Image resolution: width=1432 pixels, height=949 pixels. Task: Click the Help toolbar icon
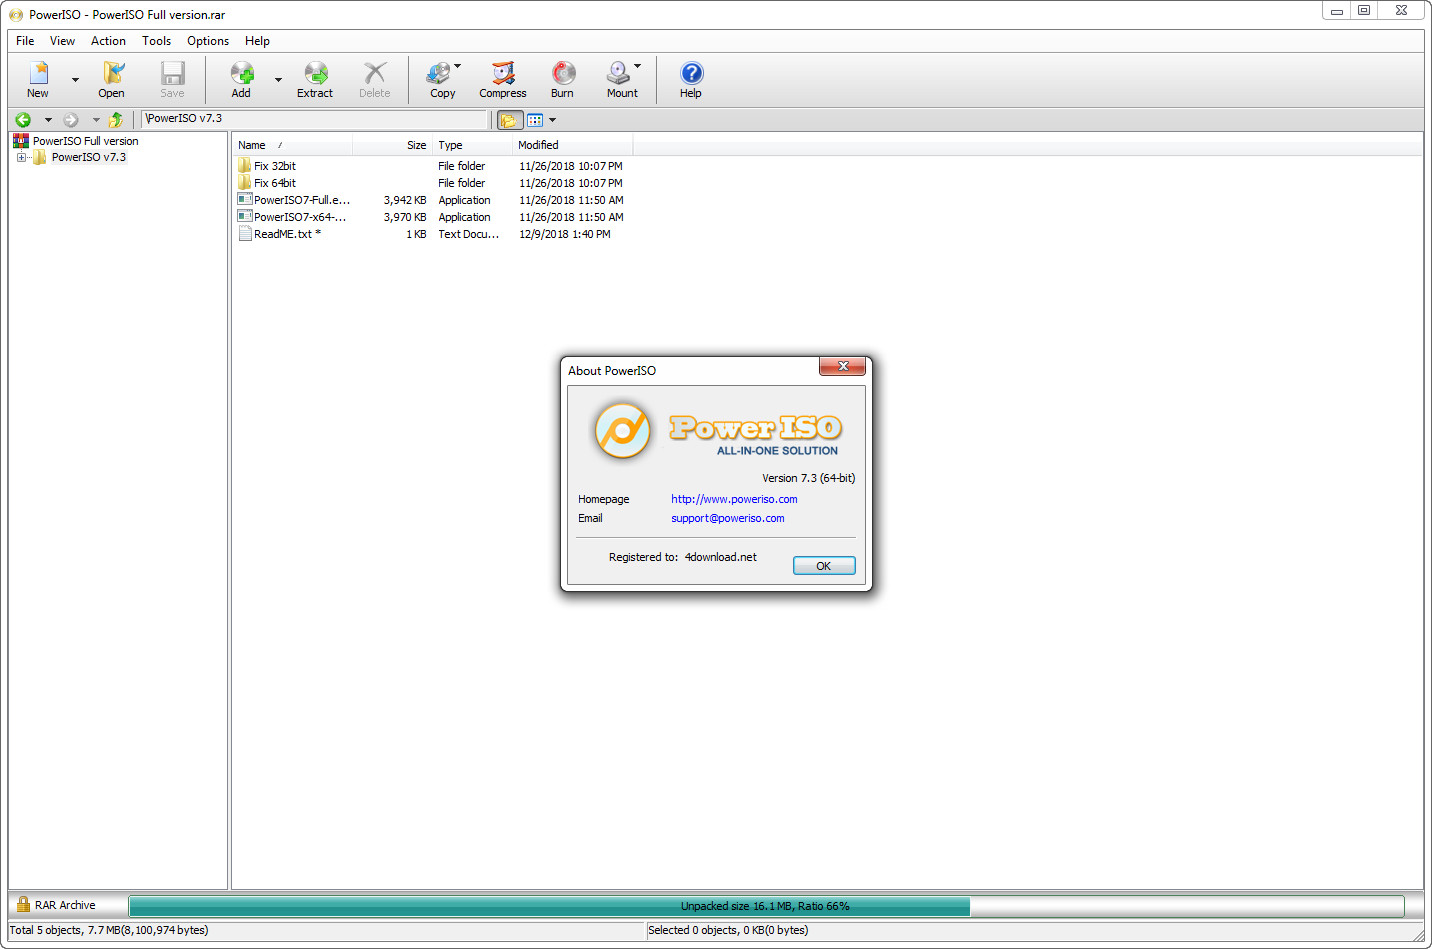click(x=691, y=79)
